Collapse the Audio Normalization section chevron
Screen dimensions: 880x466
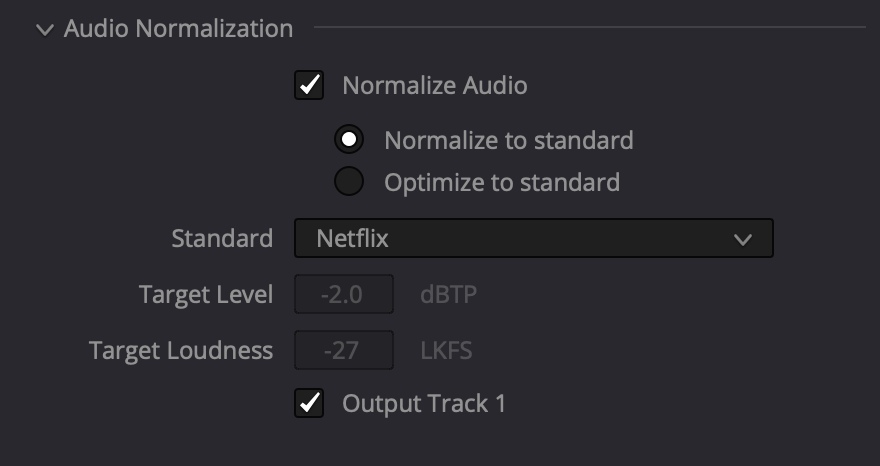pyautogui.click(x=44, y=30)
